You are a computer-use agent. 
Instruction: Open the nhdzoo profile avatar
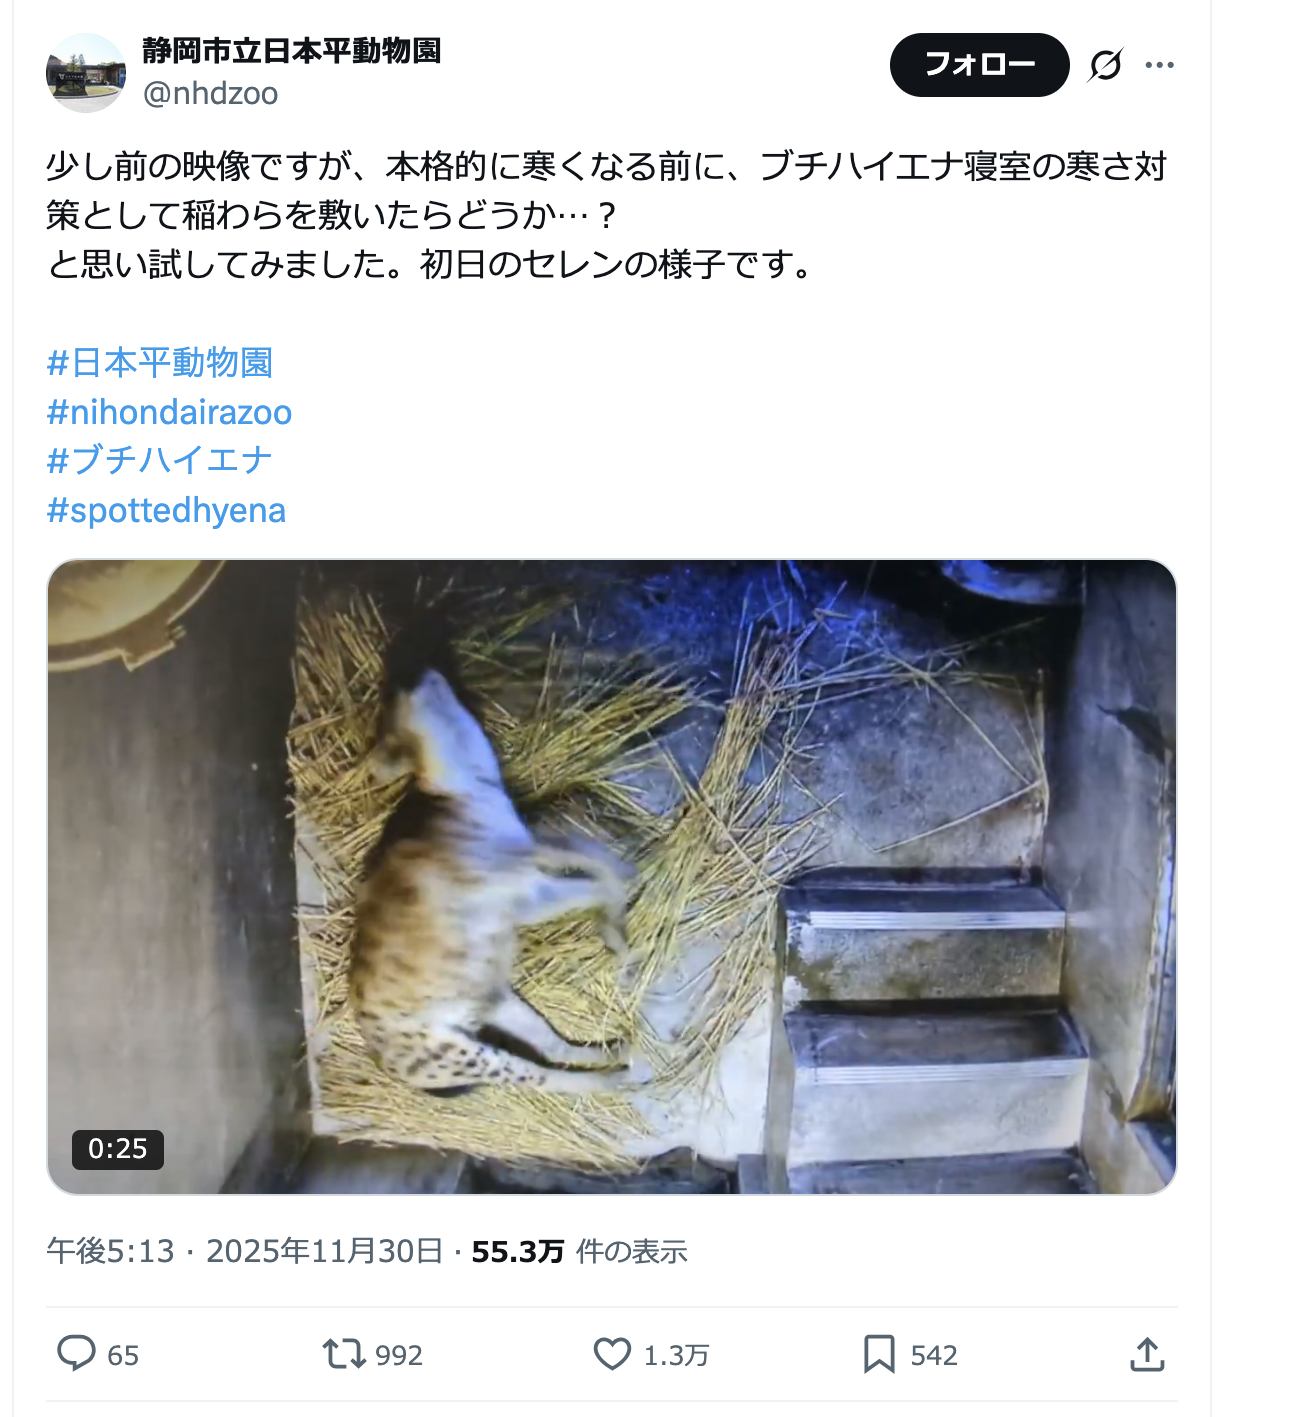pos(86,73)
